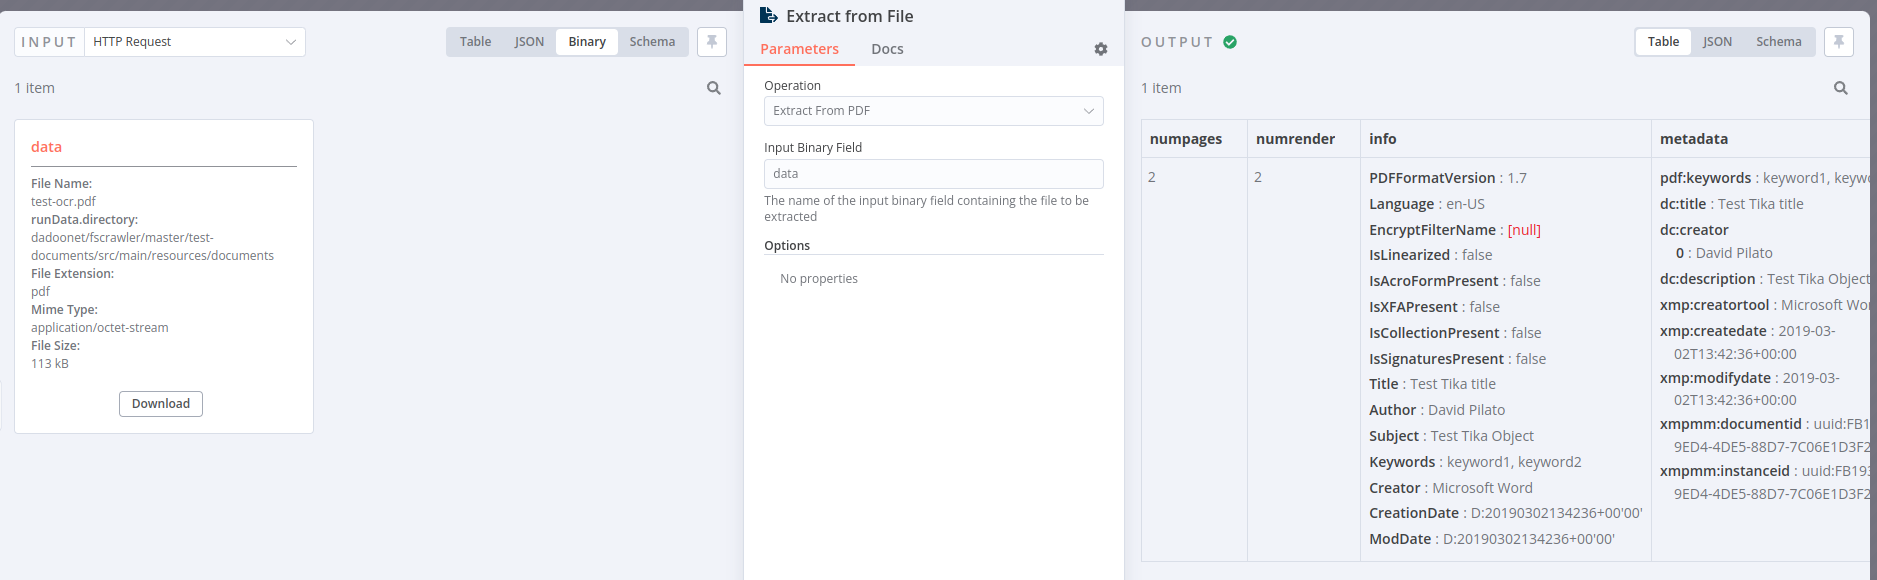
Task: Expand the Operation dropdown showing Extract From PDF
Action: pos(933,111)
